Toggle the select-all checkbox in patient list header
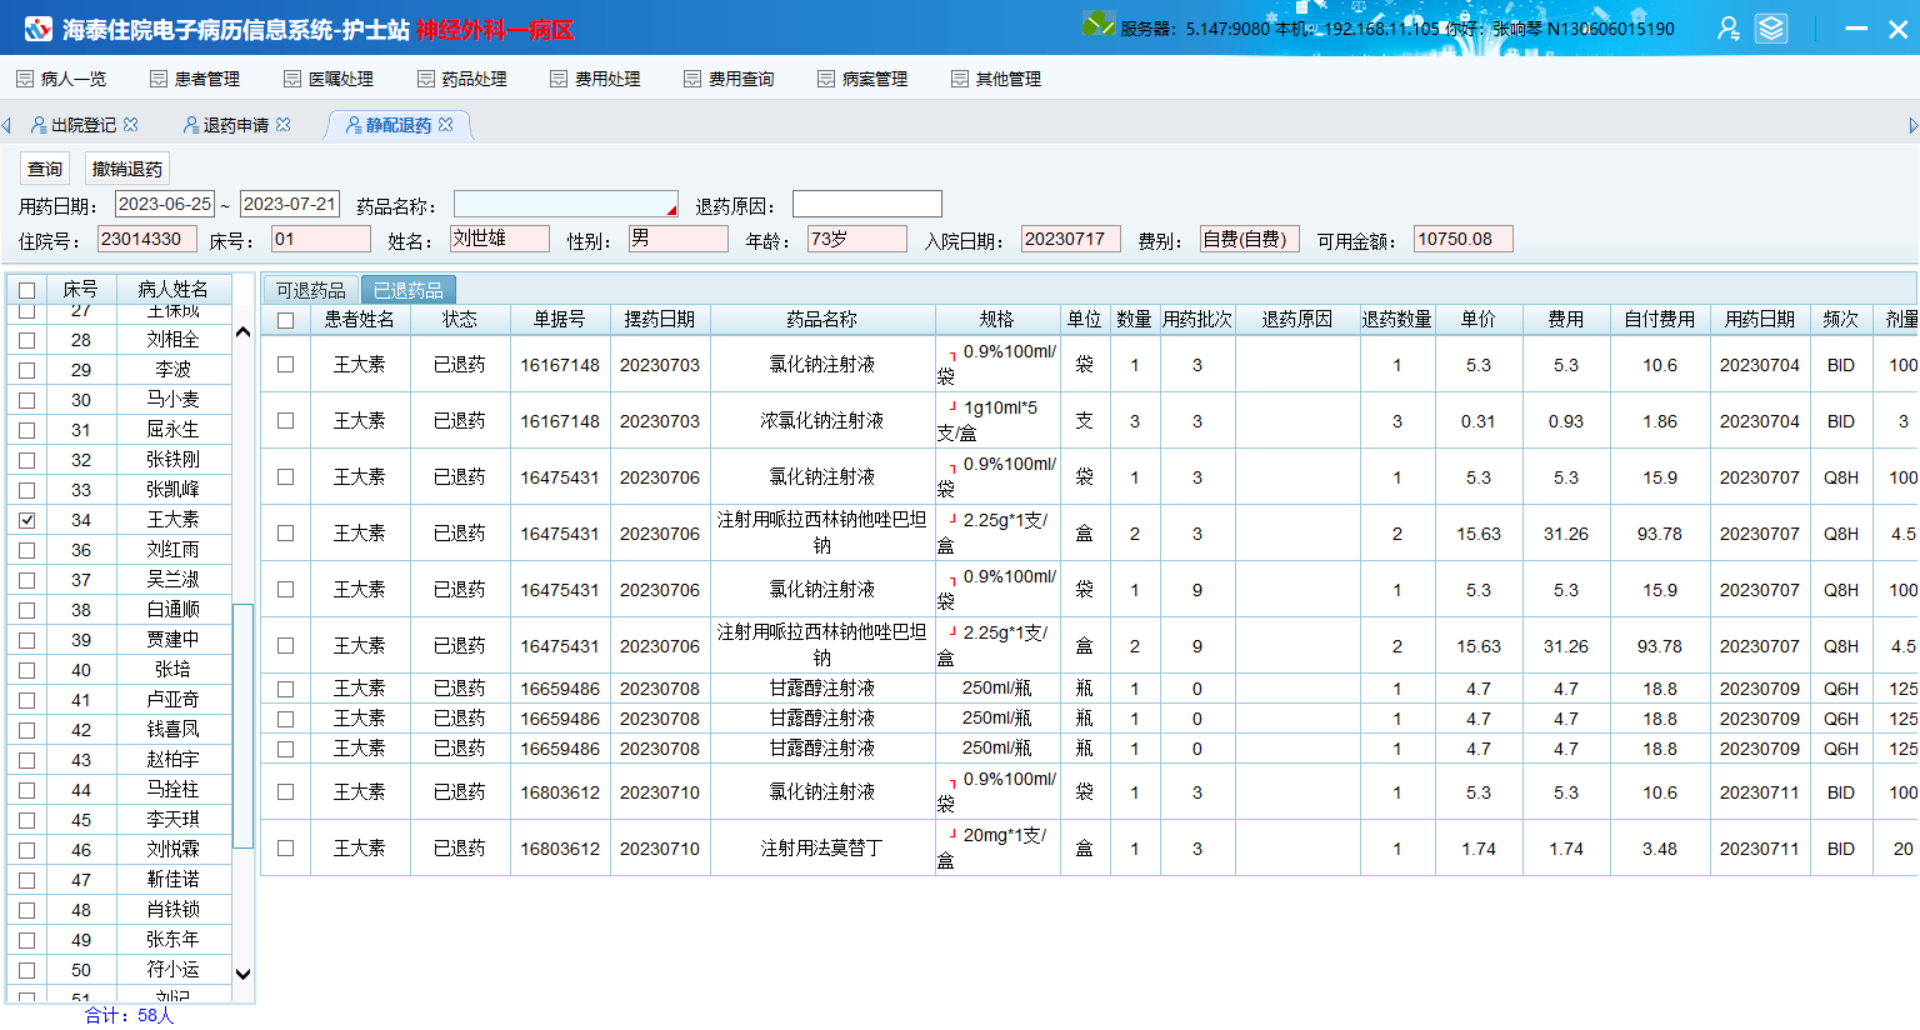Viewport: 1920px width, 1030px height. point(27,290)
